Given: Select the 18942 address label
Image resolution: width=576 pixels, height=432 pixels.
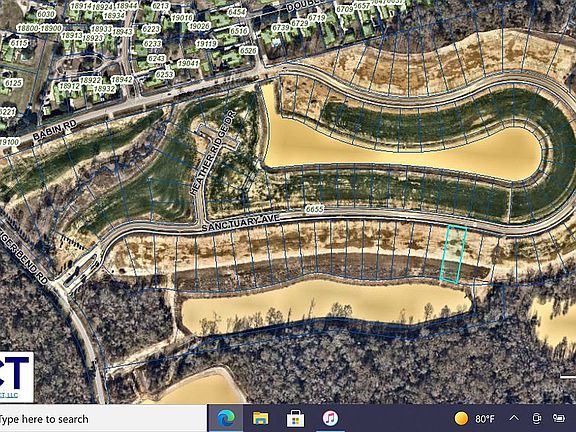Looking at the screenshot, I should click(122, 80).
